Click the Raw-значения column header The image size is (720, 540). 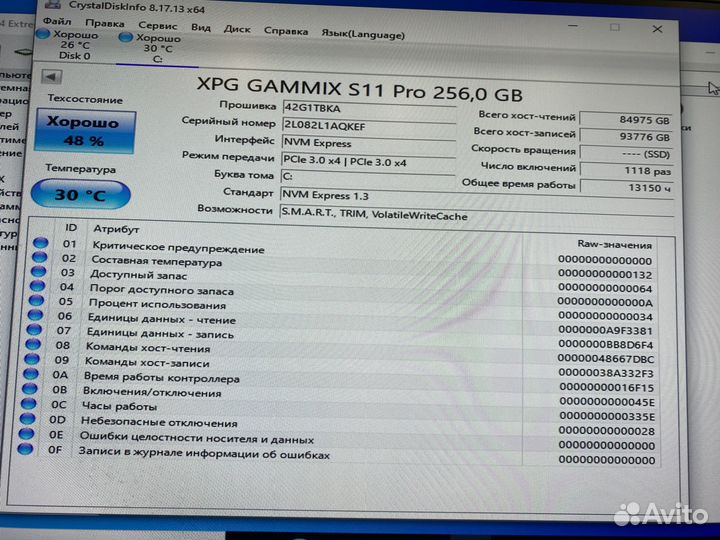point(615,245)
